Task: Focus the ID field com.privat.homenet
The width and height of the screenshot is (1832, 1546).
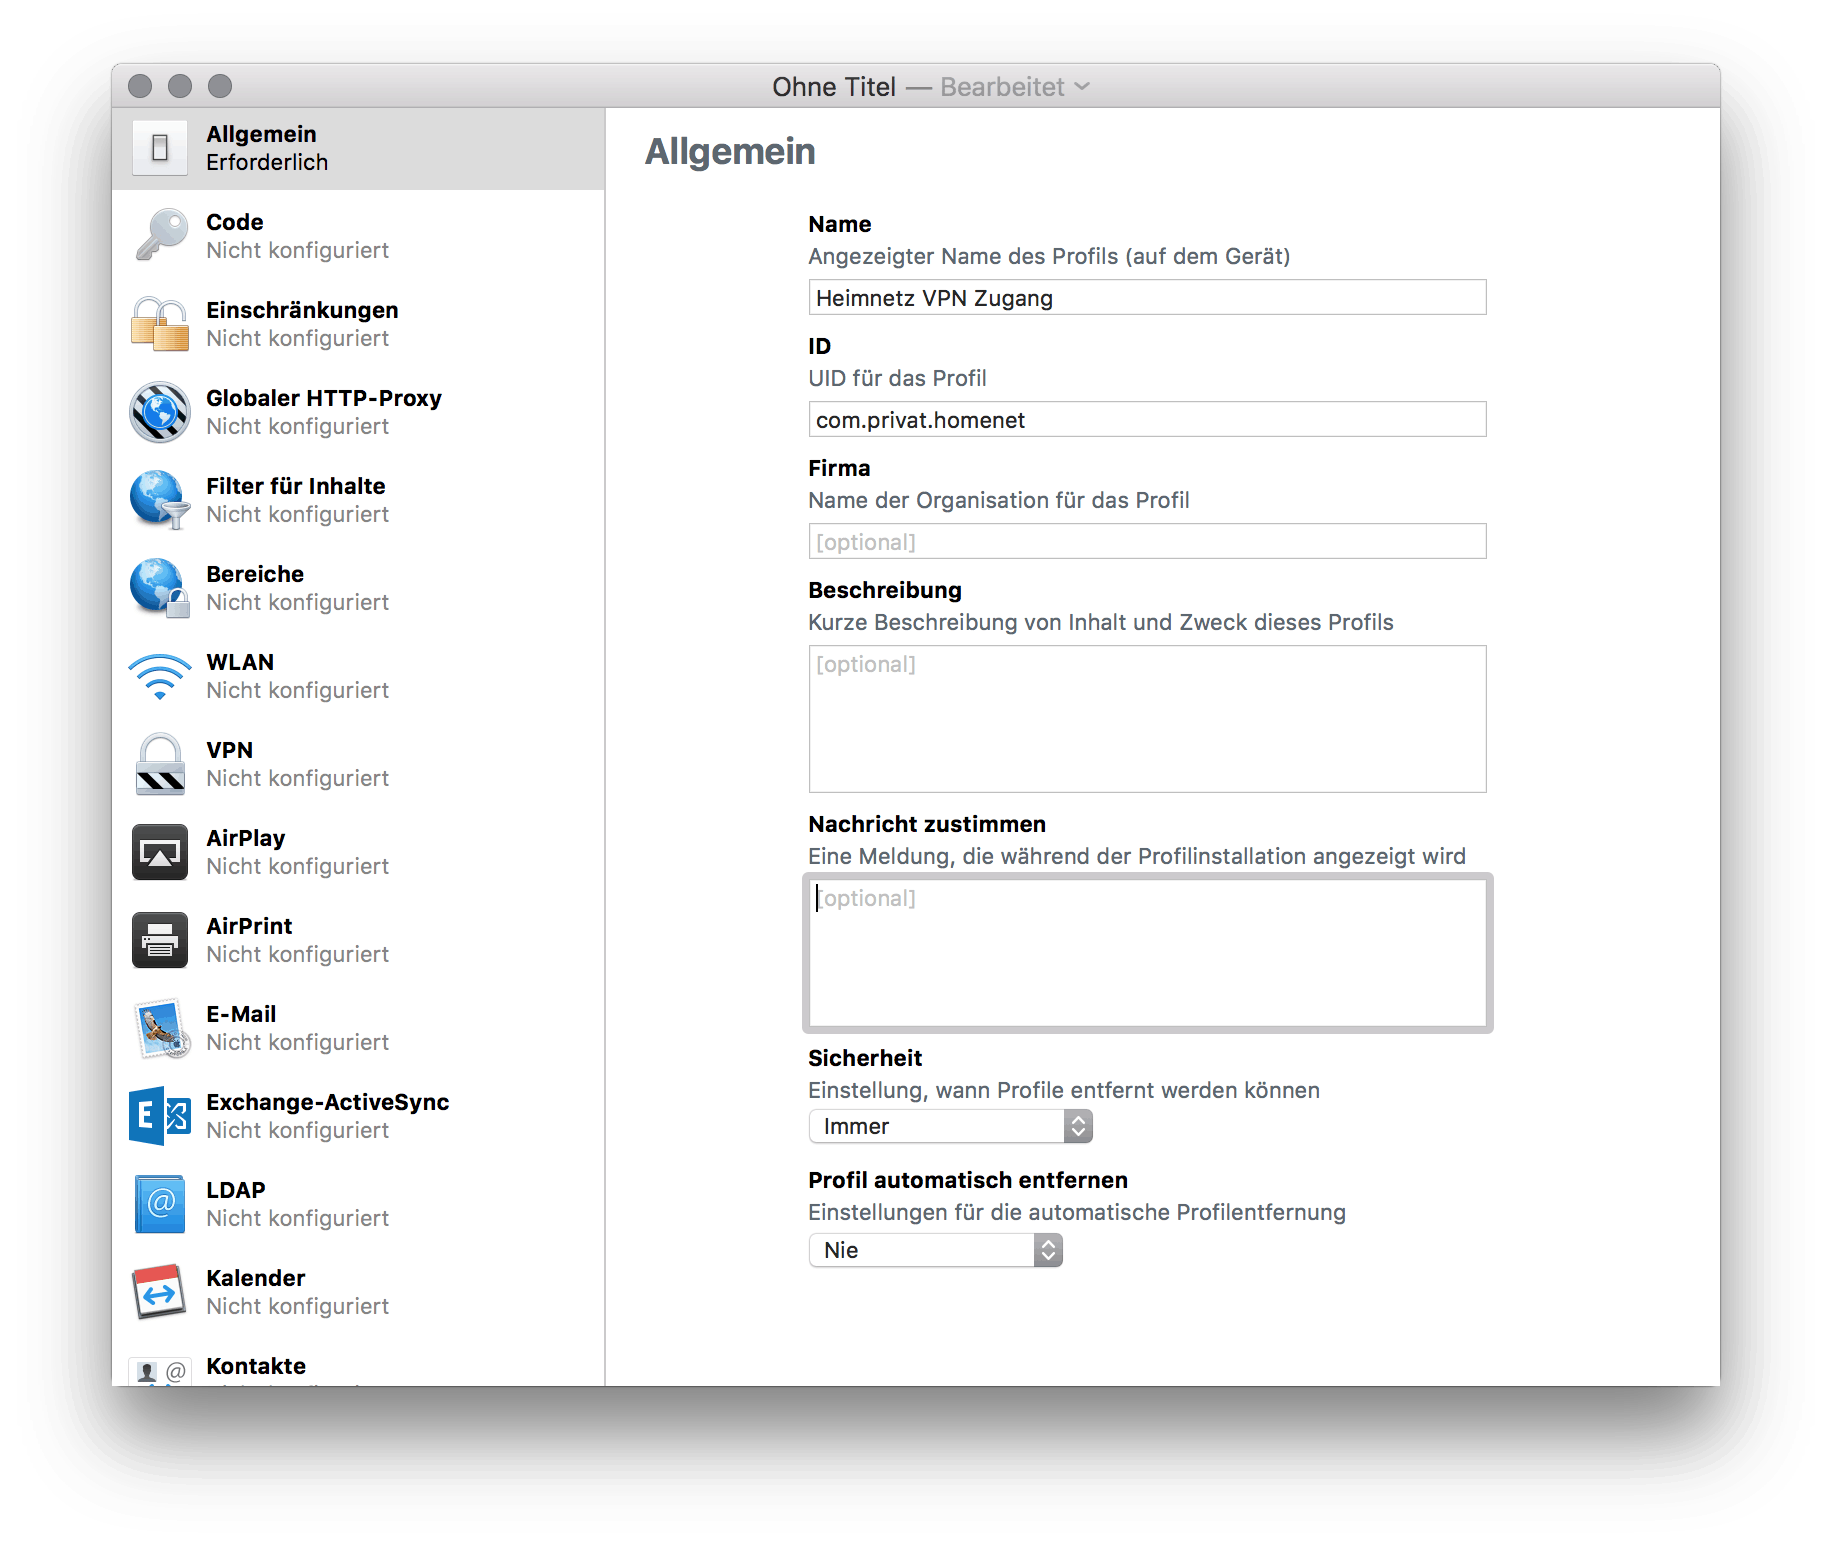Action: tap(1146, 420)
